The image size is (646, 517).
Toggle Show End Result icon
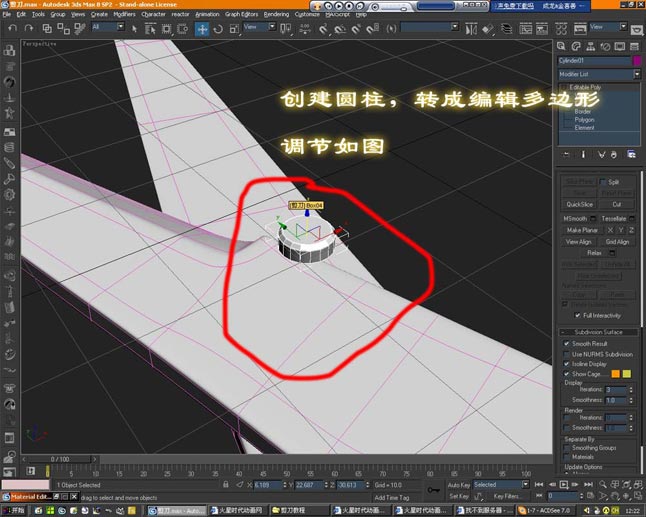[583, 154]
